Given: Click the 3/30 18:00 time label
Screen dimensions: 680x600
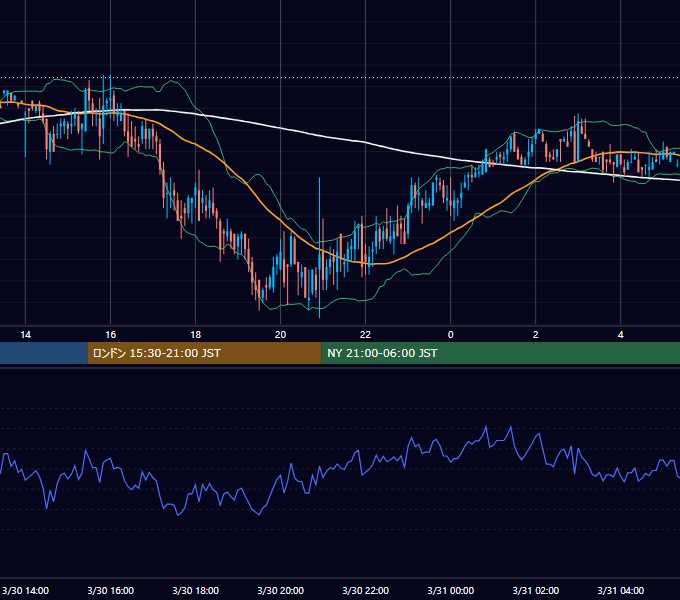Looking at the screenshot, I should click(196, 590).
